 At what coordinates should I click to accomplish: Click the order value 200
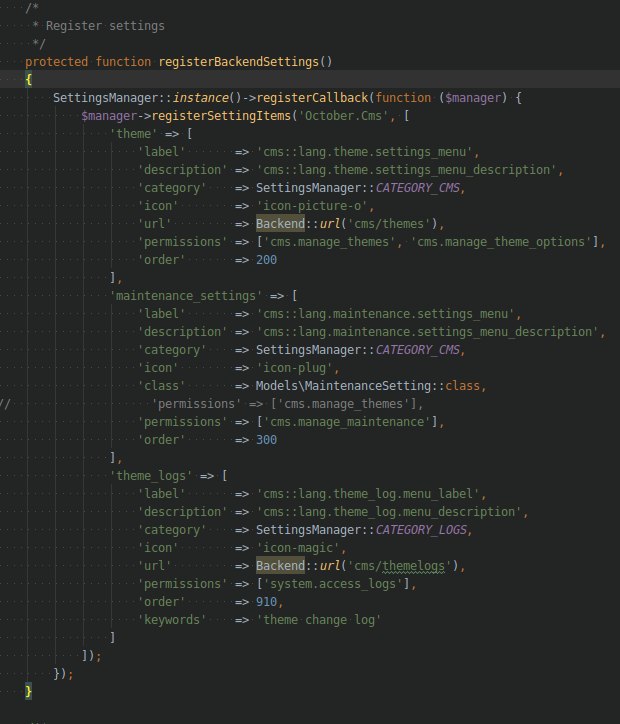pos(266,260)
